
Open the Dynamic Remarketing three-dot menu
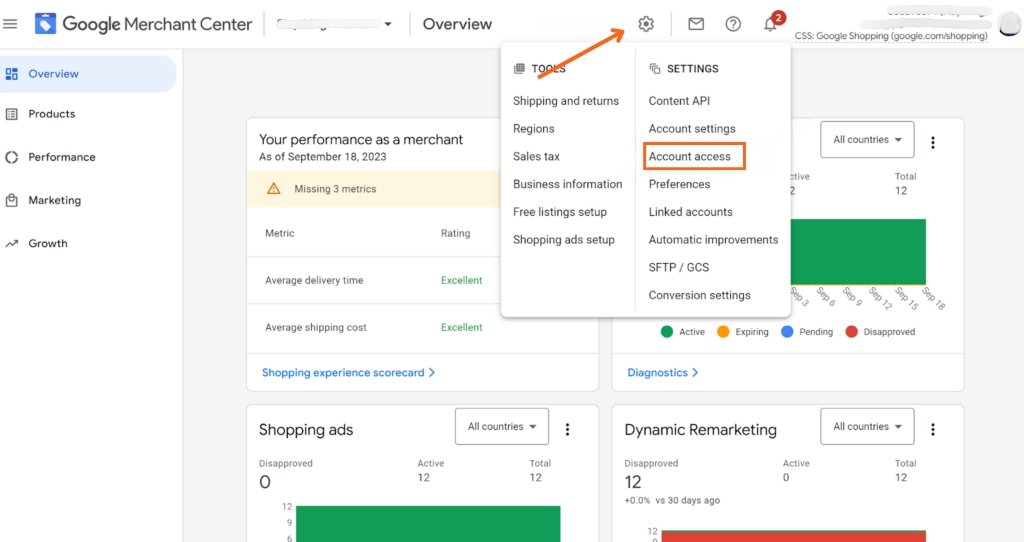point(933,429)
